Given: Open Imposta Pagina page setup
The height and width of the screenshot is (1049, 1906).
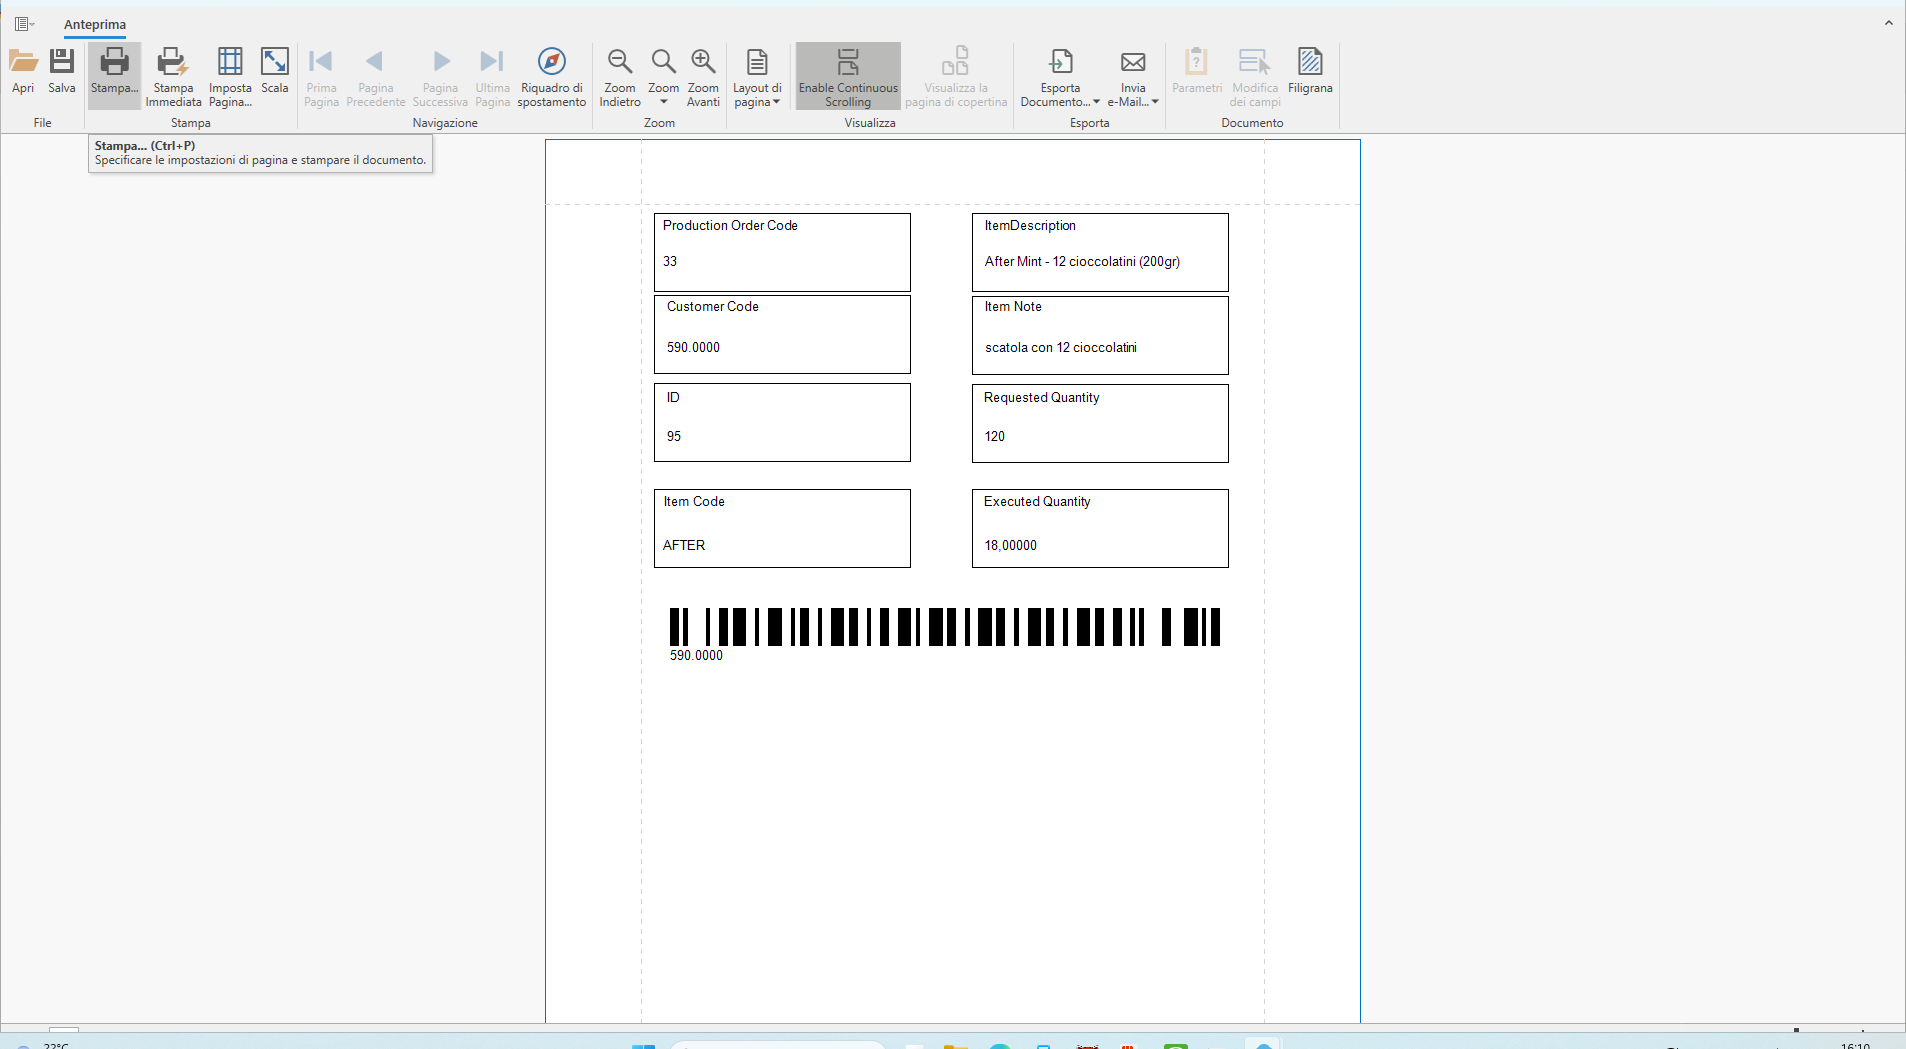Looking at the screenshot, I should coord(230,77).
